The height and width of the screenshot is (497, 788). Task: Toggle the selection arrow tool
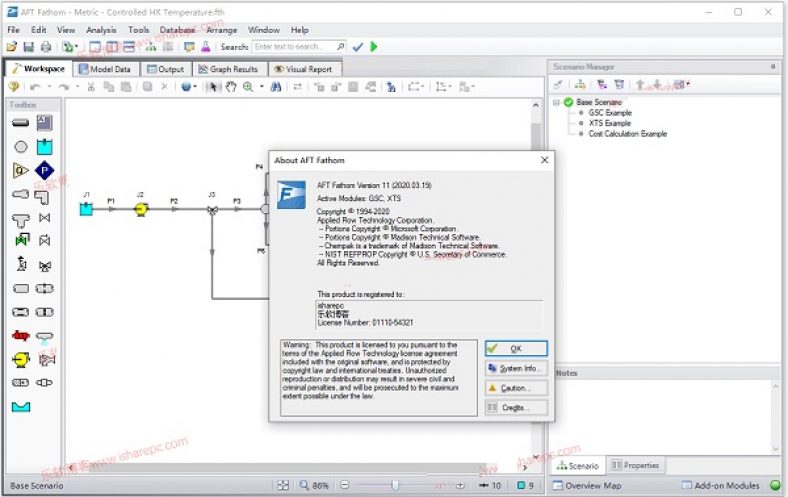click(x=212, y=87)
